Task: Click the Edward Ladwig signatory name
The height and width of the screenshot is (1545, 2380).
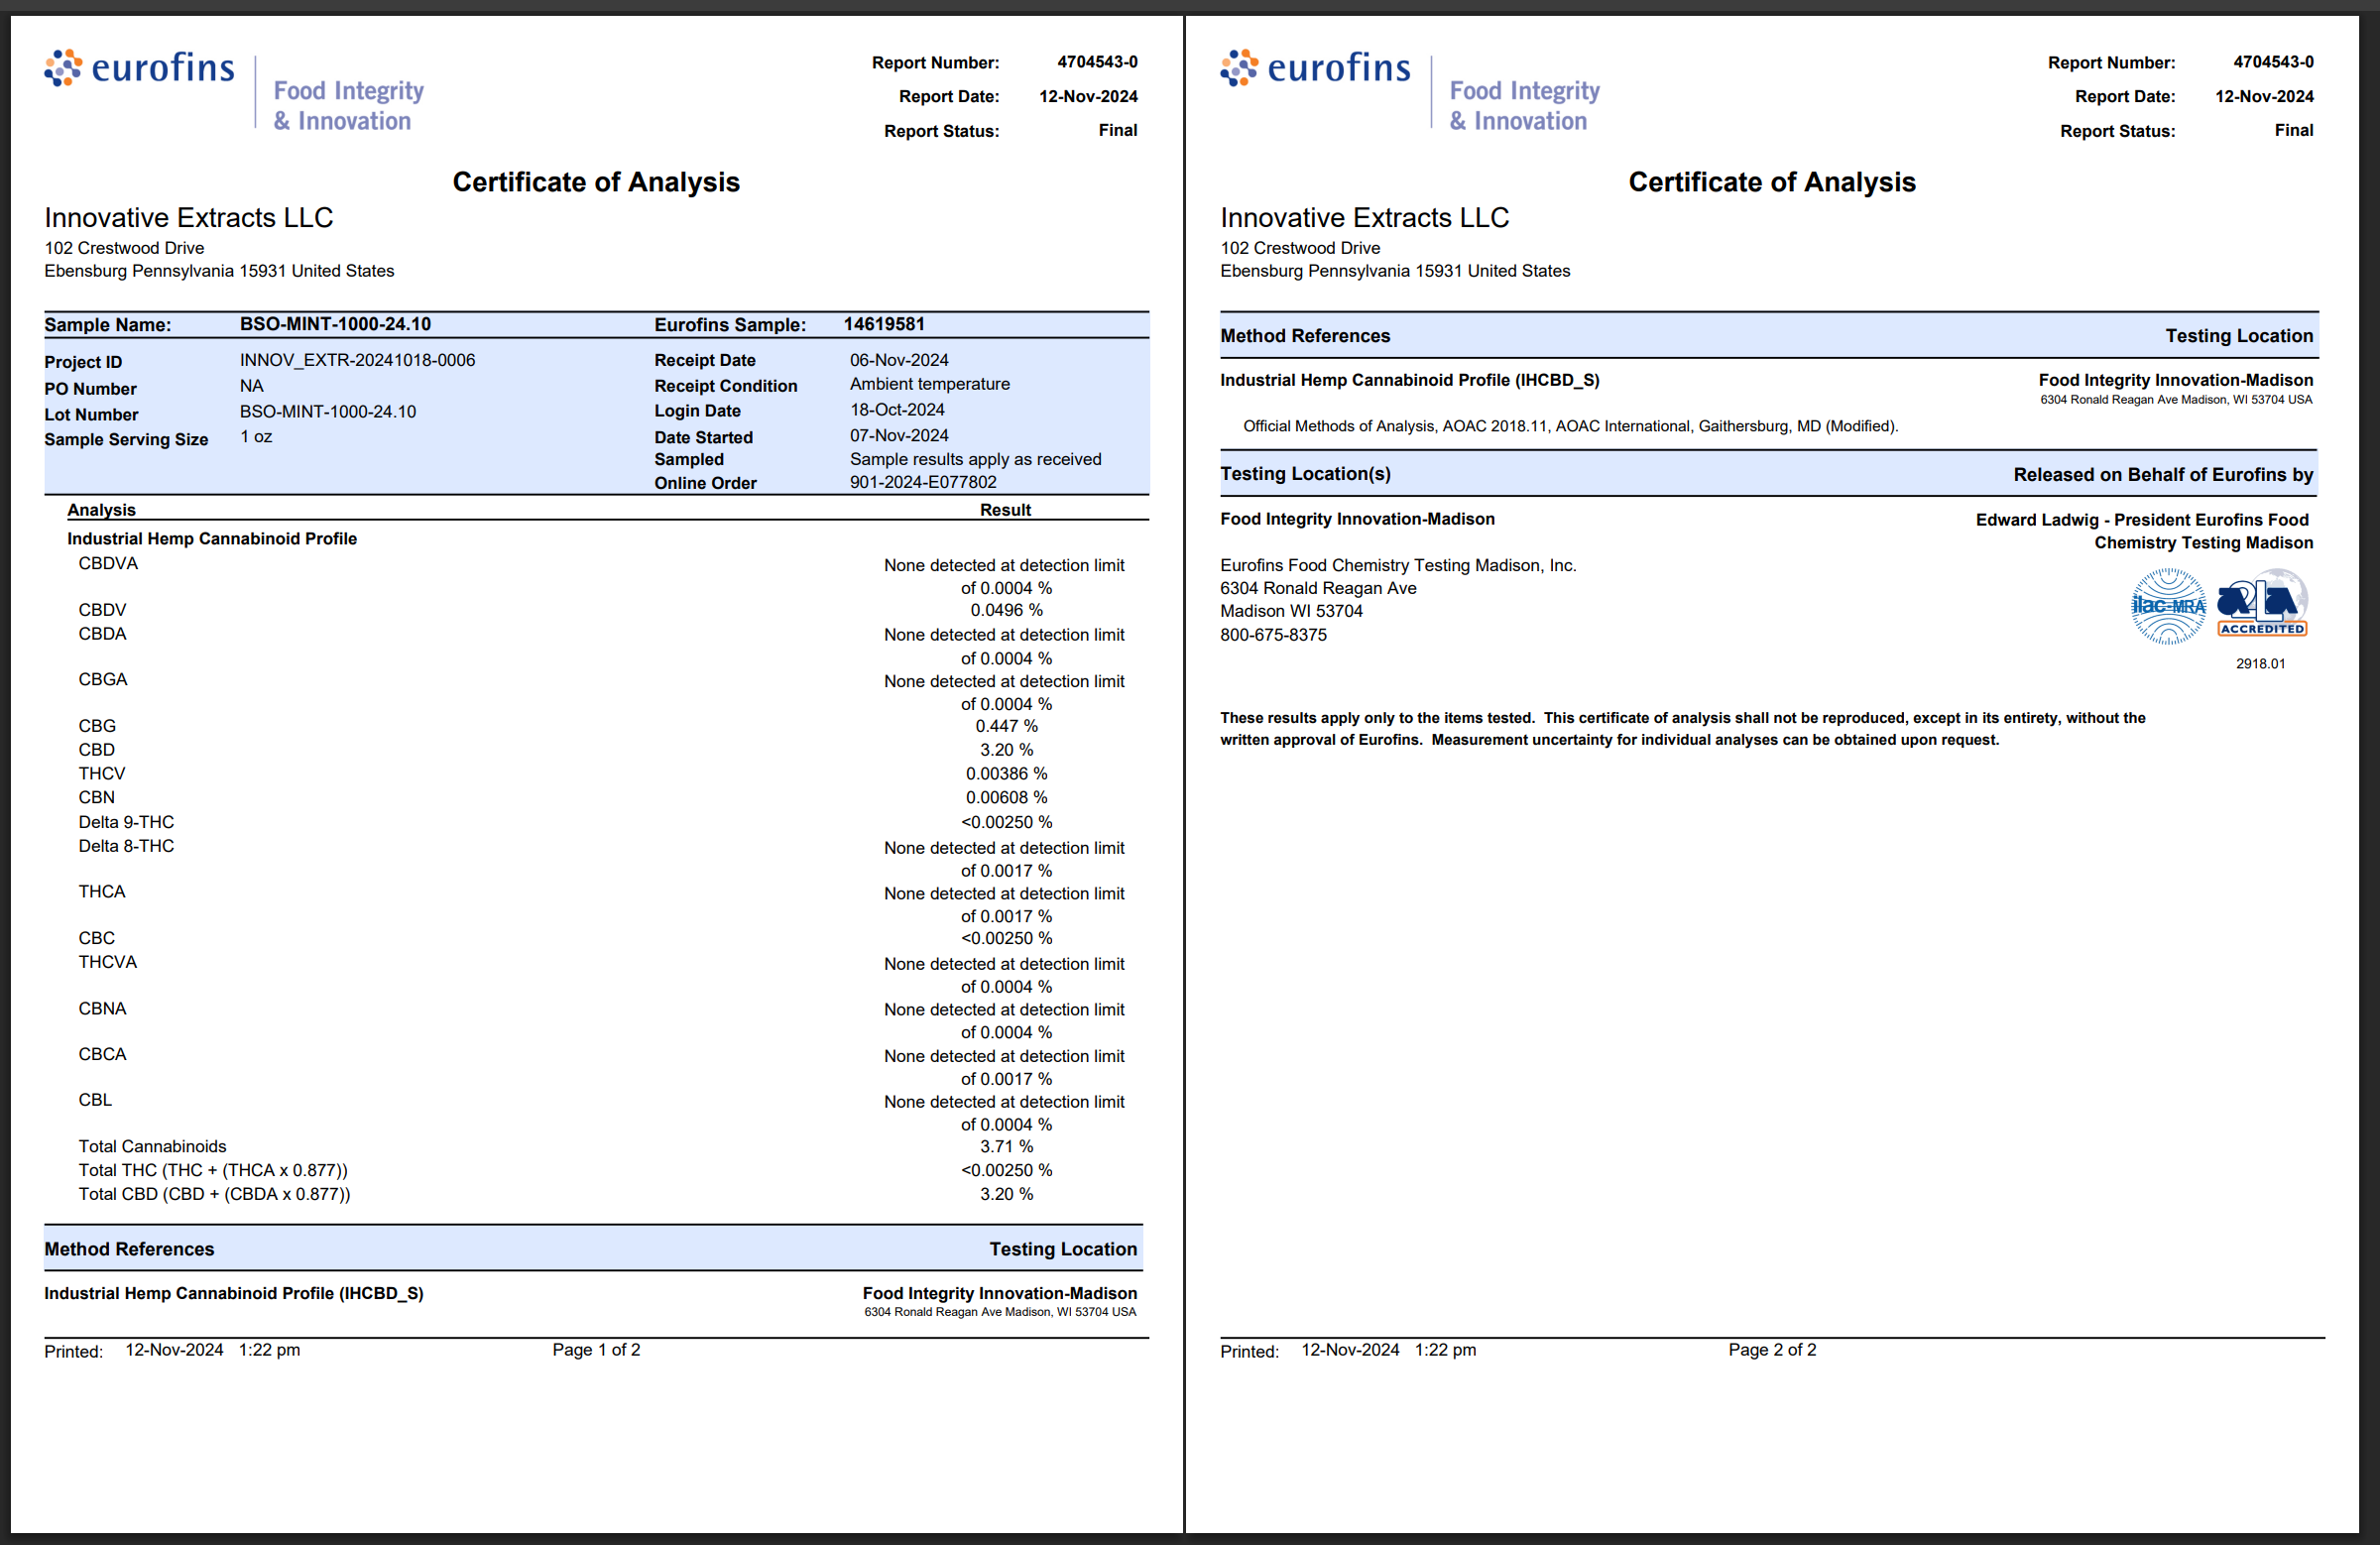Action: [x=2037, y=520]
